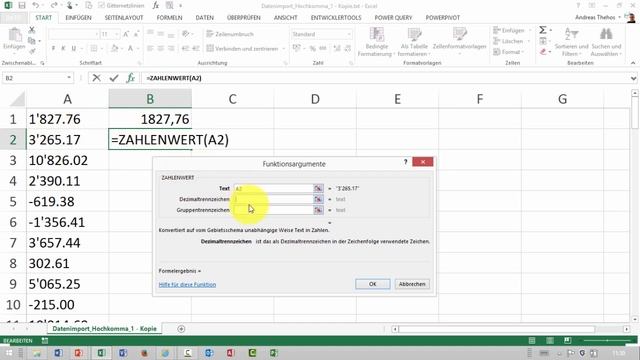Image resolution: width=640 pixels, height=360 pixels.
Task: Add new sheet with plus icon
Action: point(181,329)
